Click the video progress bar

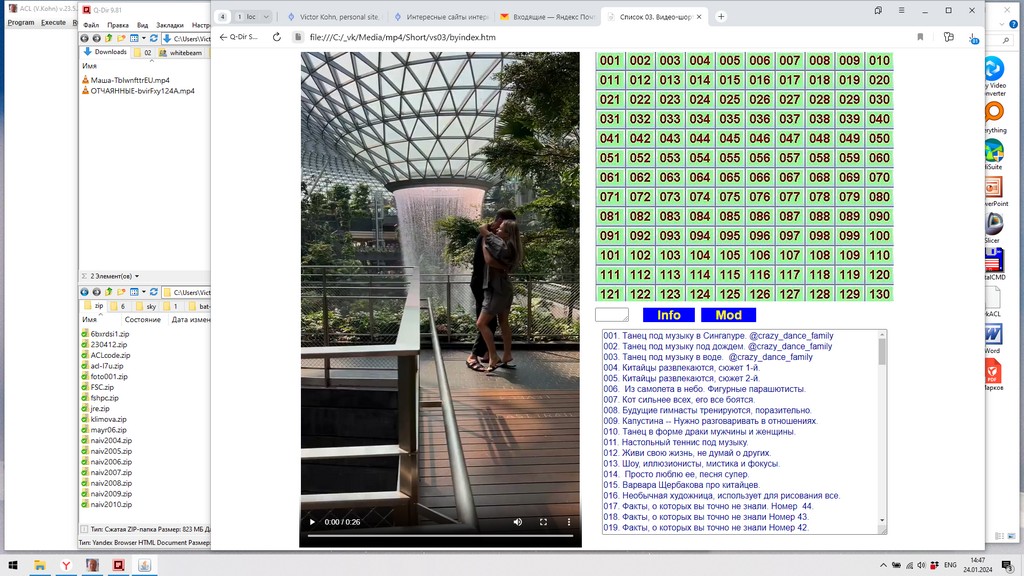[x=440, y=536]
